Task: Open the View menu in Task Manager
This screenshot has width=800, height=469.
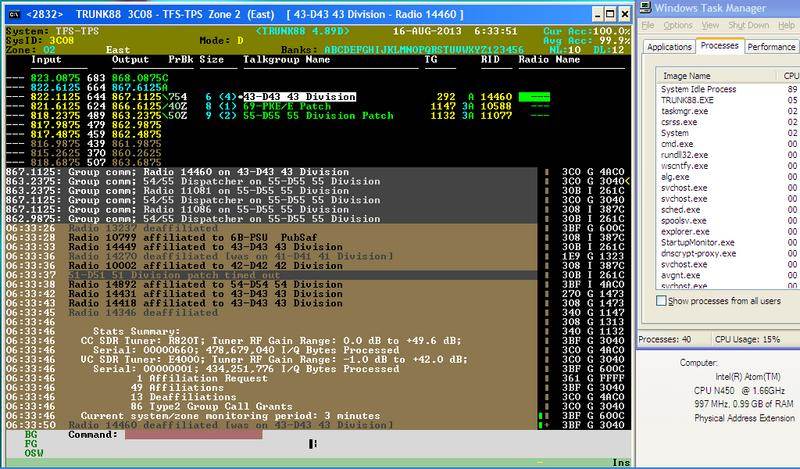Action: pos(710,25)
